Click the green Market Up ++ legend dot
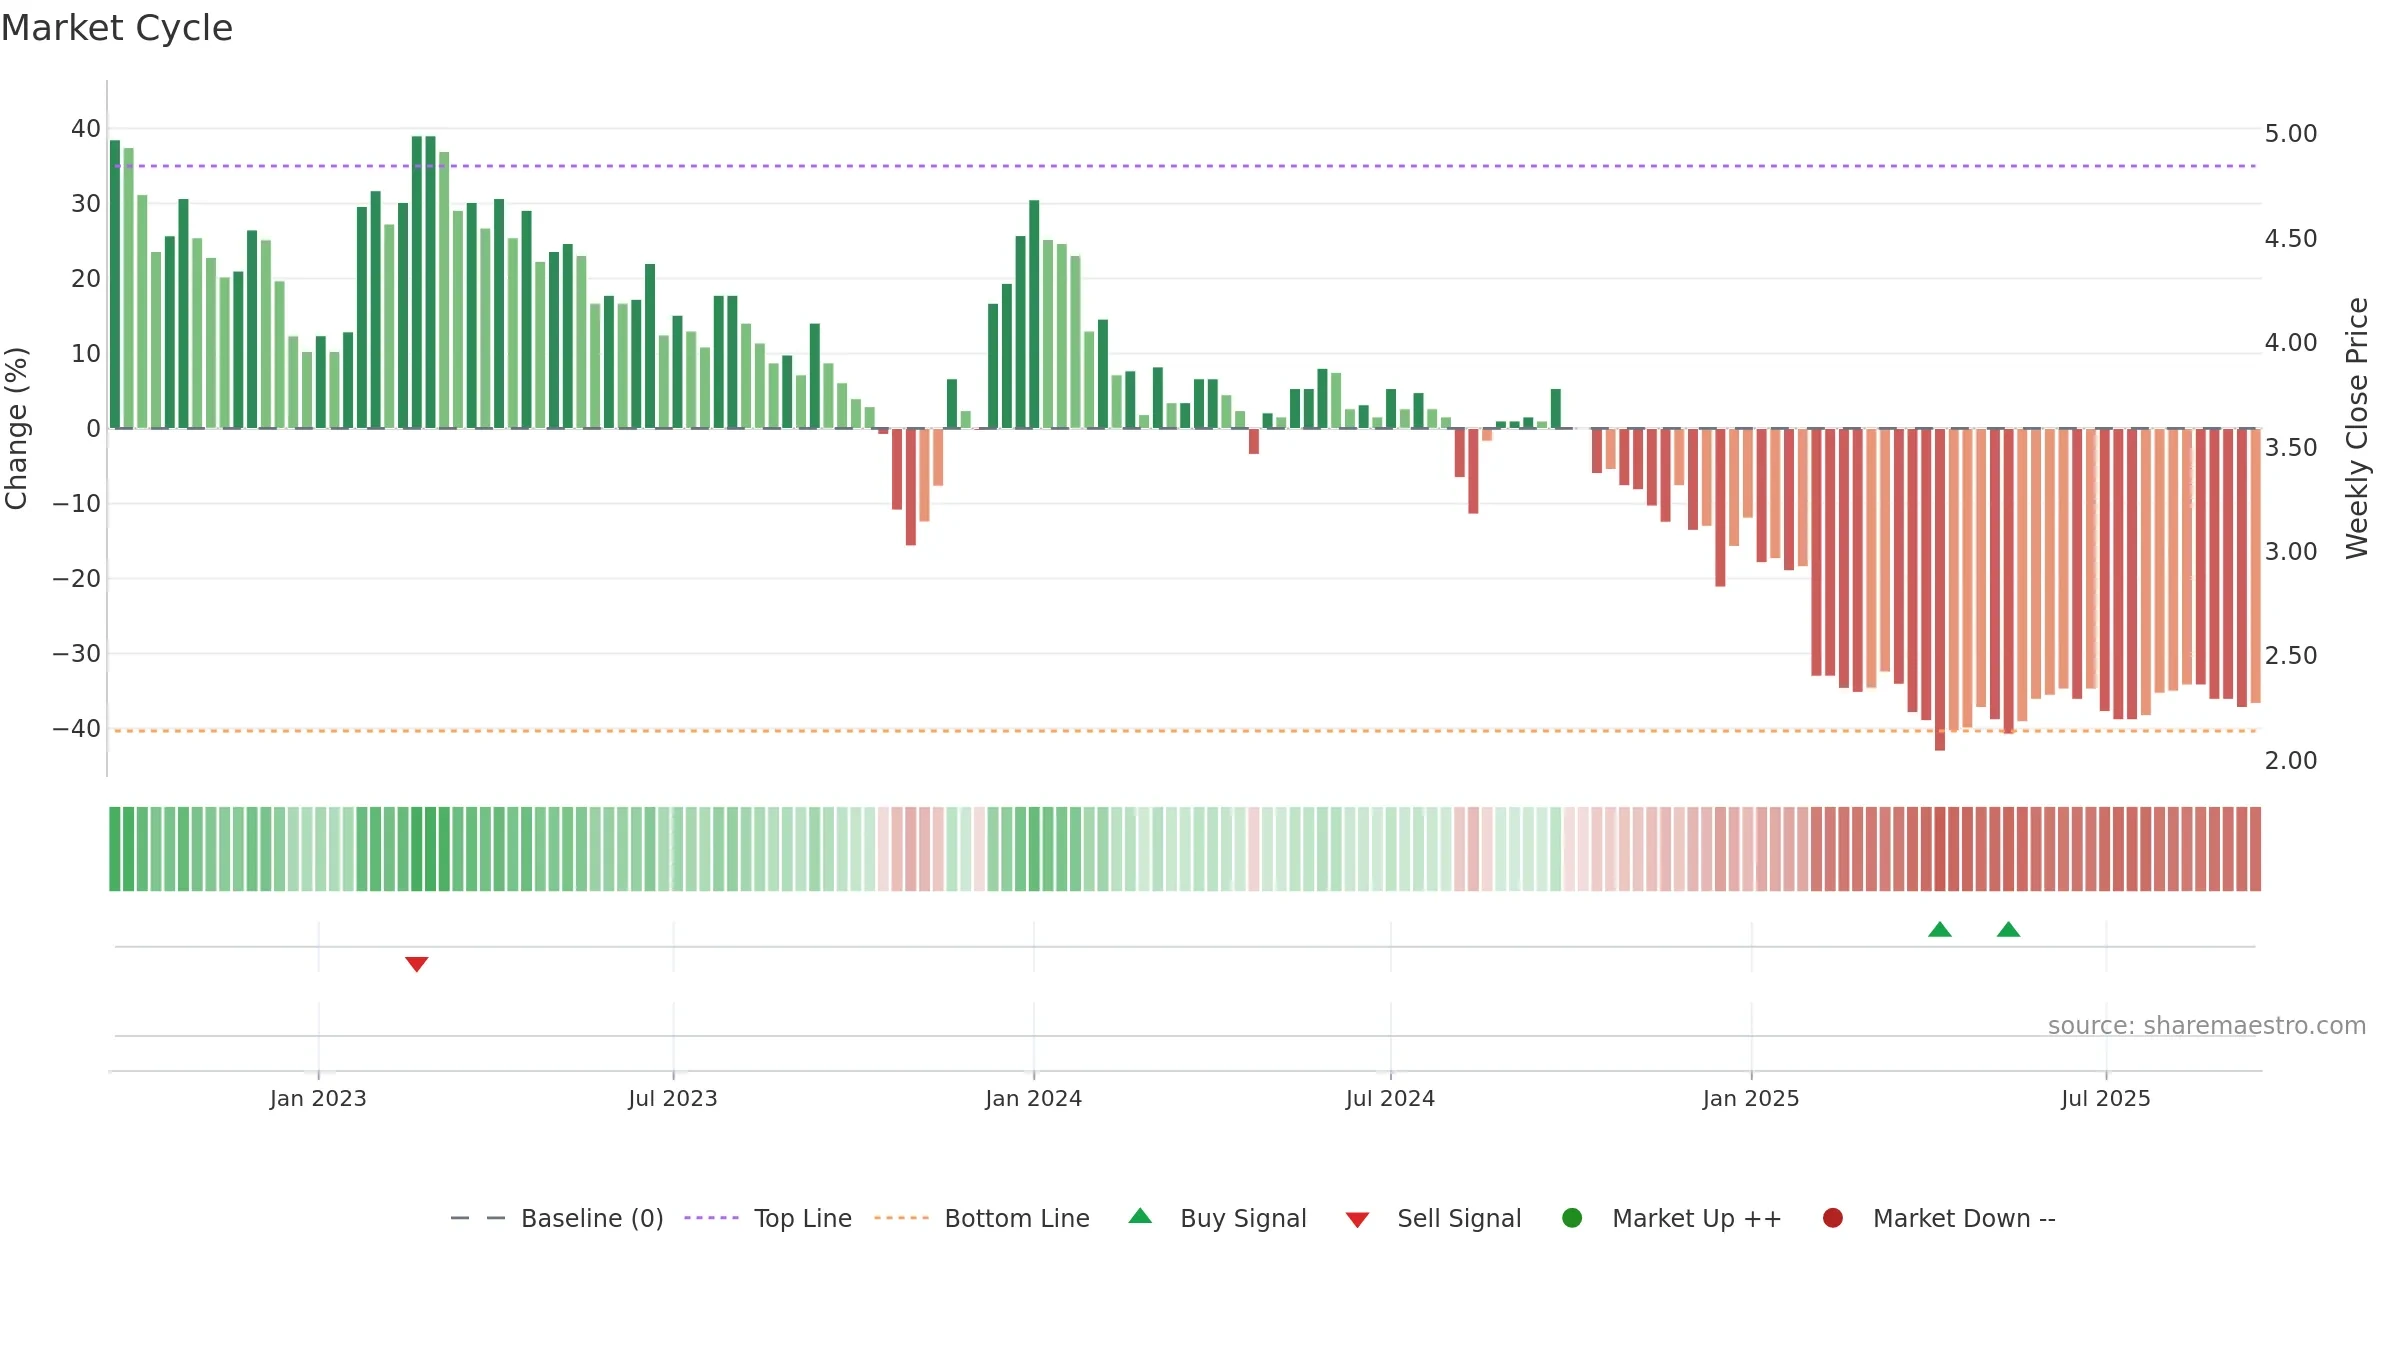 pyautogui.click(x=1572, y=1218)
